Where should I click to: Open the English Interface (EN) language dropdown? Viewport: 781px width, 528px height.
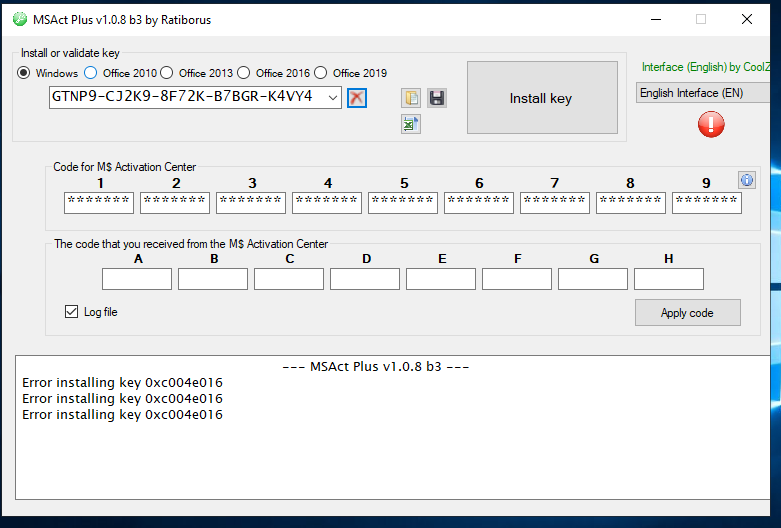703,93
